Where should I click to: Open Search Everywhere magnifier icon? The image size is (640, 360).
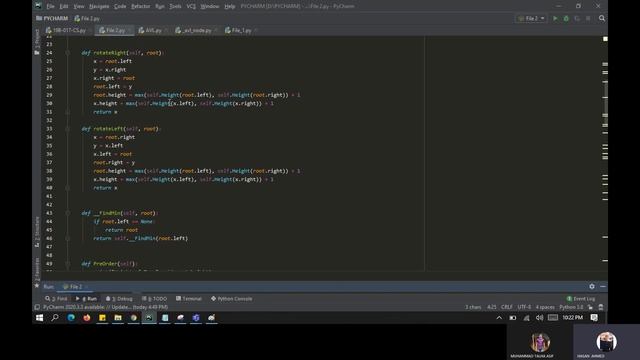pyautogui.click(x=602, y=18)
